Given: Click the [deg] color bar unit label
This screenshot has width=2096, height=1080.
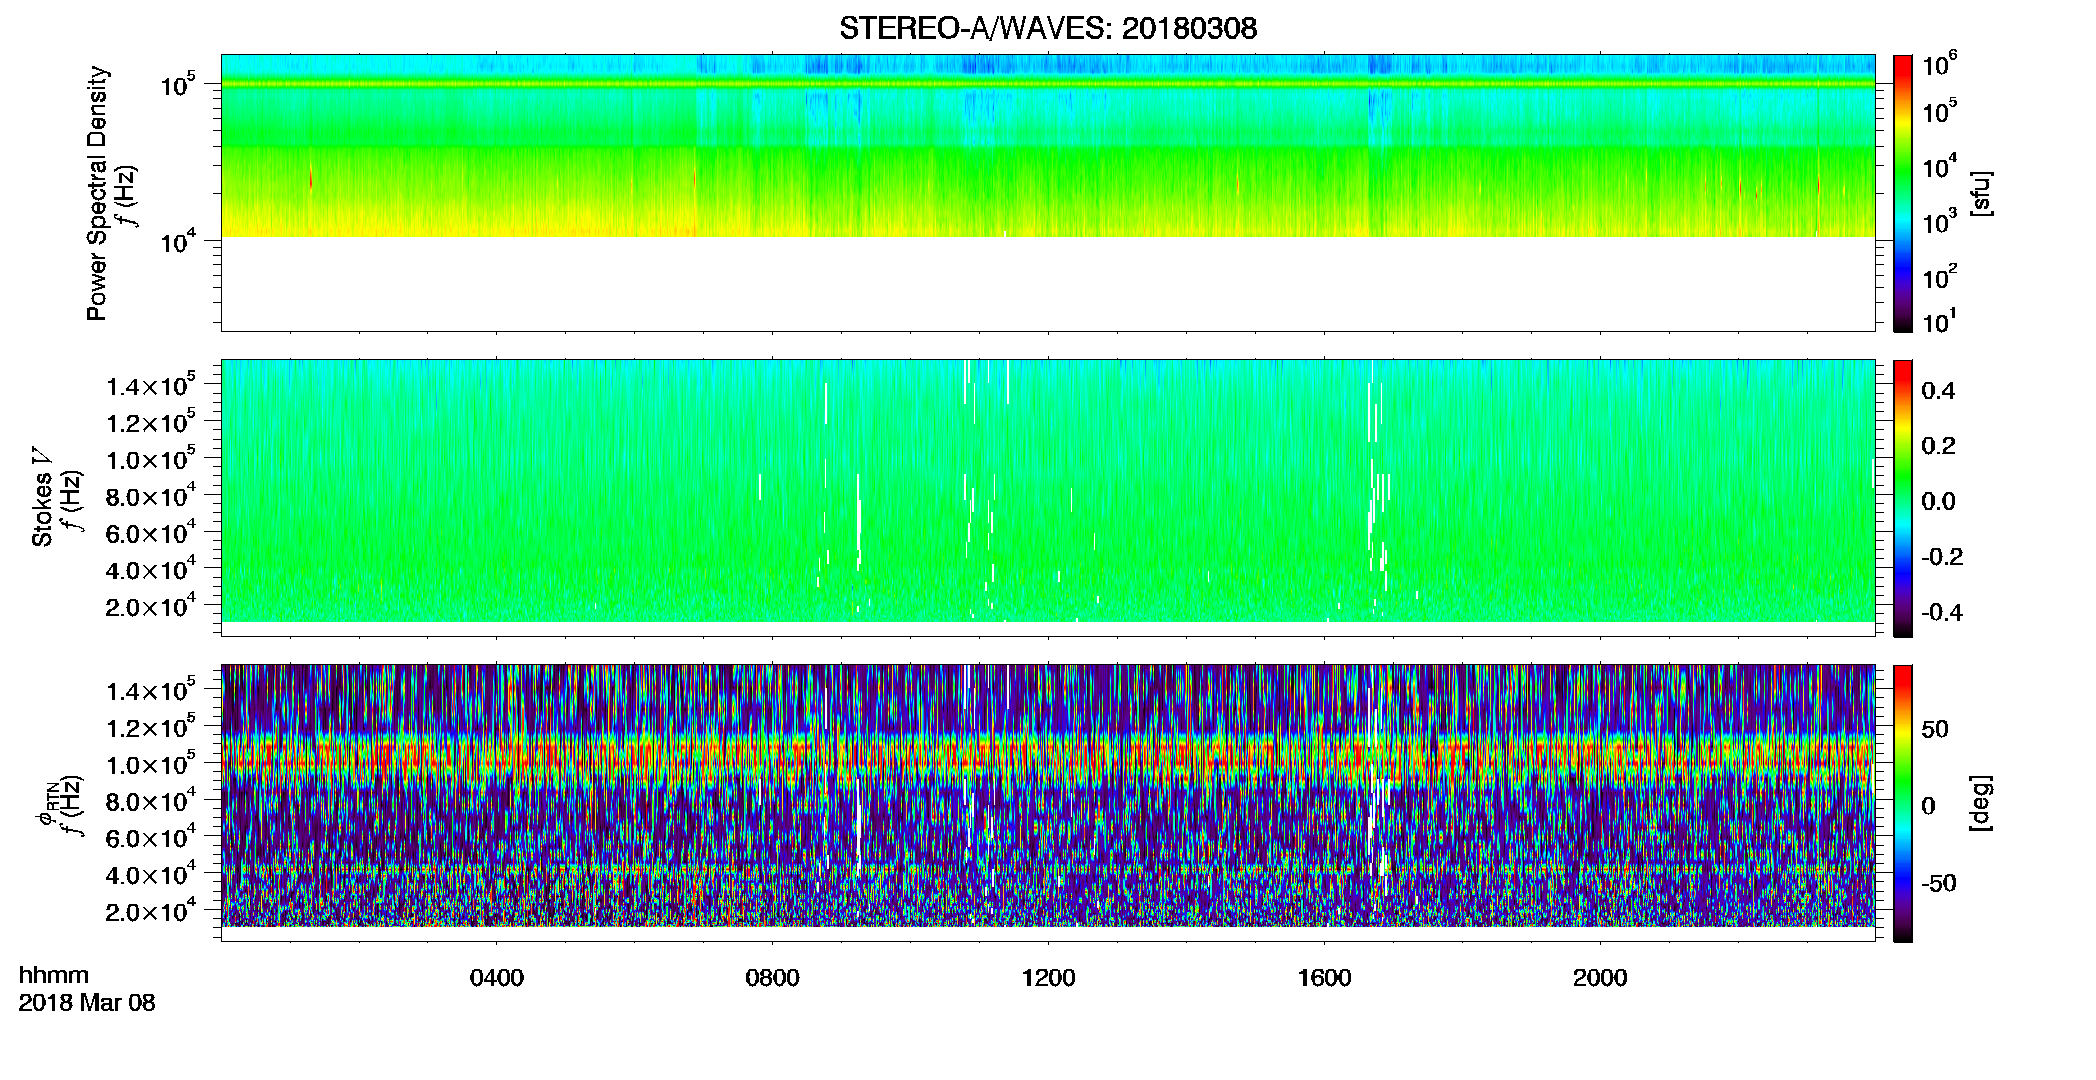Looking at the screenshot, I should [1981, 803].
